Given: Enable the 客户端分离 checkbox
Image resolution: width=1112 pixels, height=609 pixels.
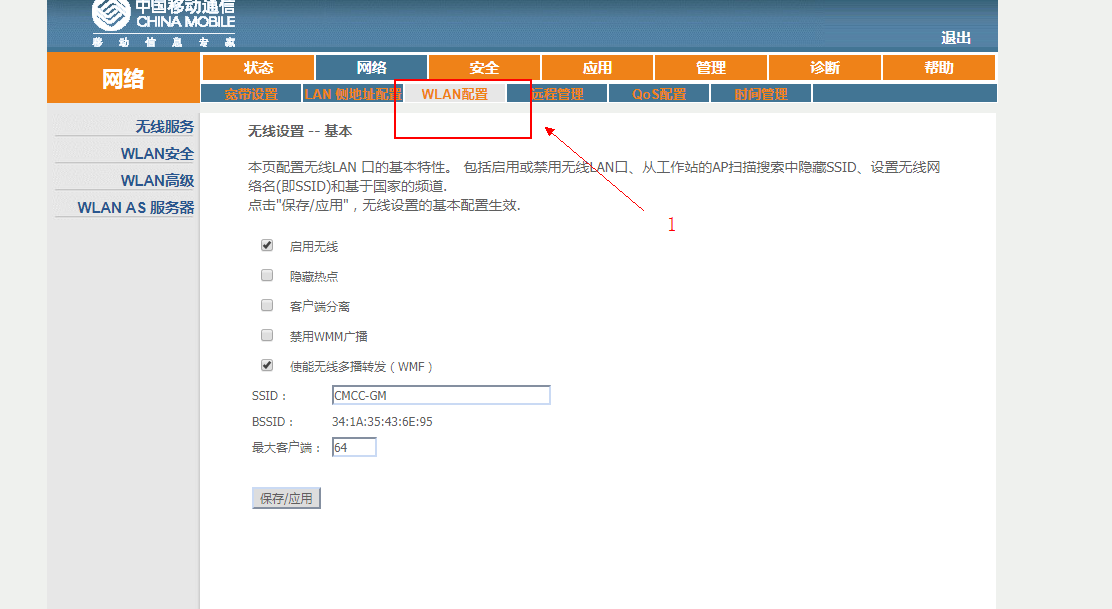Looking at the screenshot, I should click(267, 305).
